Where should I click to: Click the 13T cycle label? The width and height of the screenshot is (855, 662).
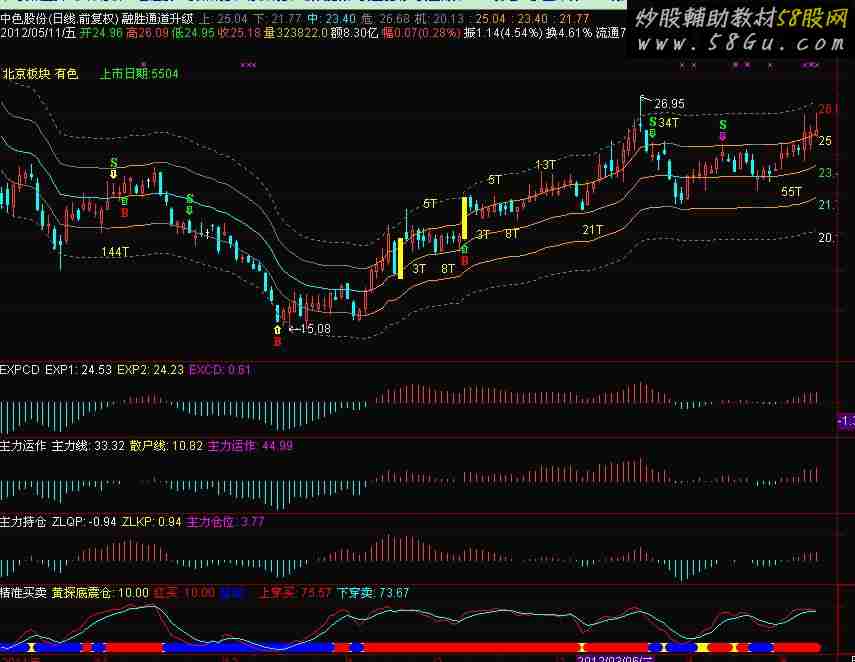[545, 165]
